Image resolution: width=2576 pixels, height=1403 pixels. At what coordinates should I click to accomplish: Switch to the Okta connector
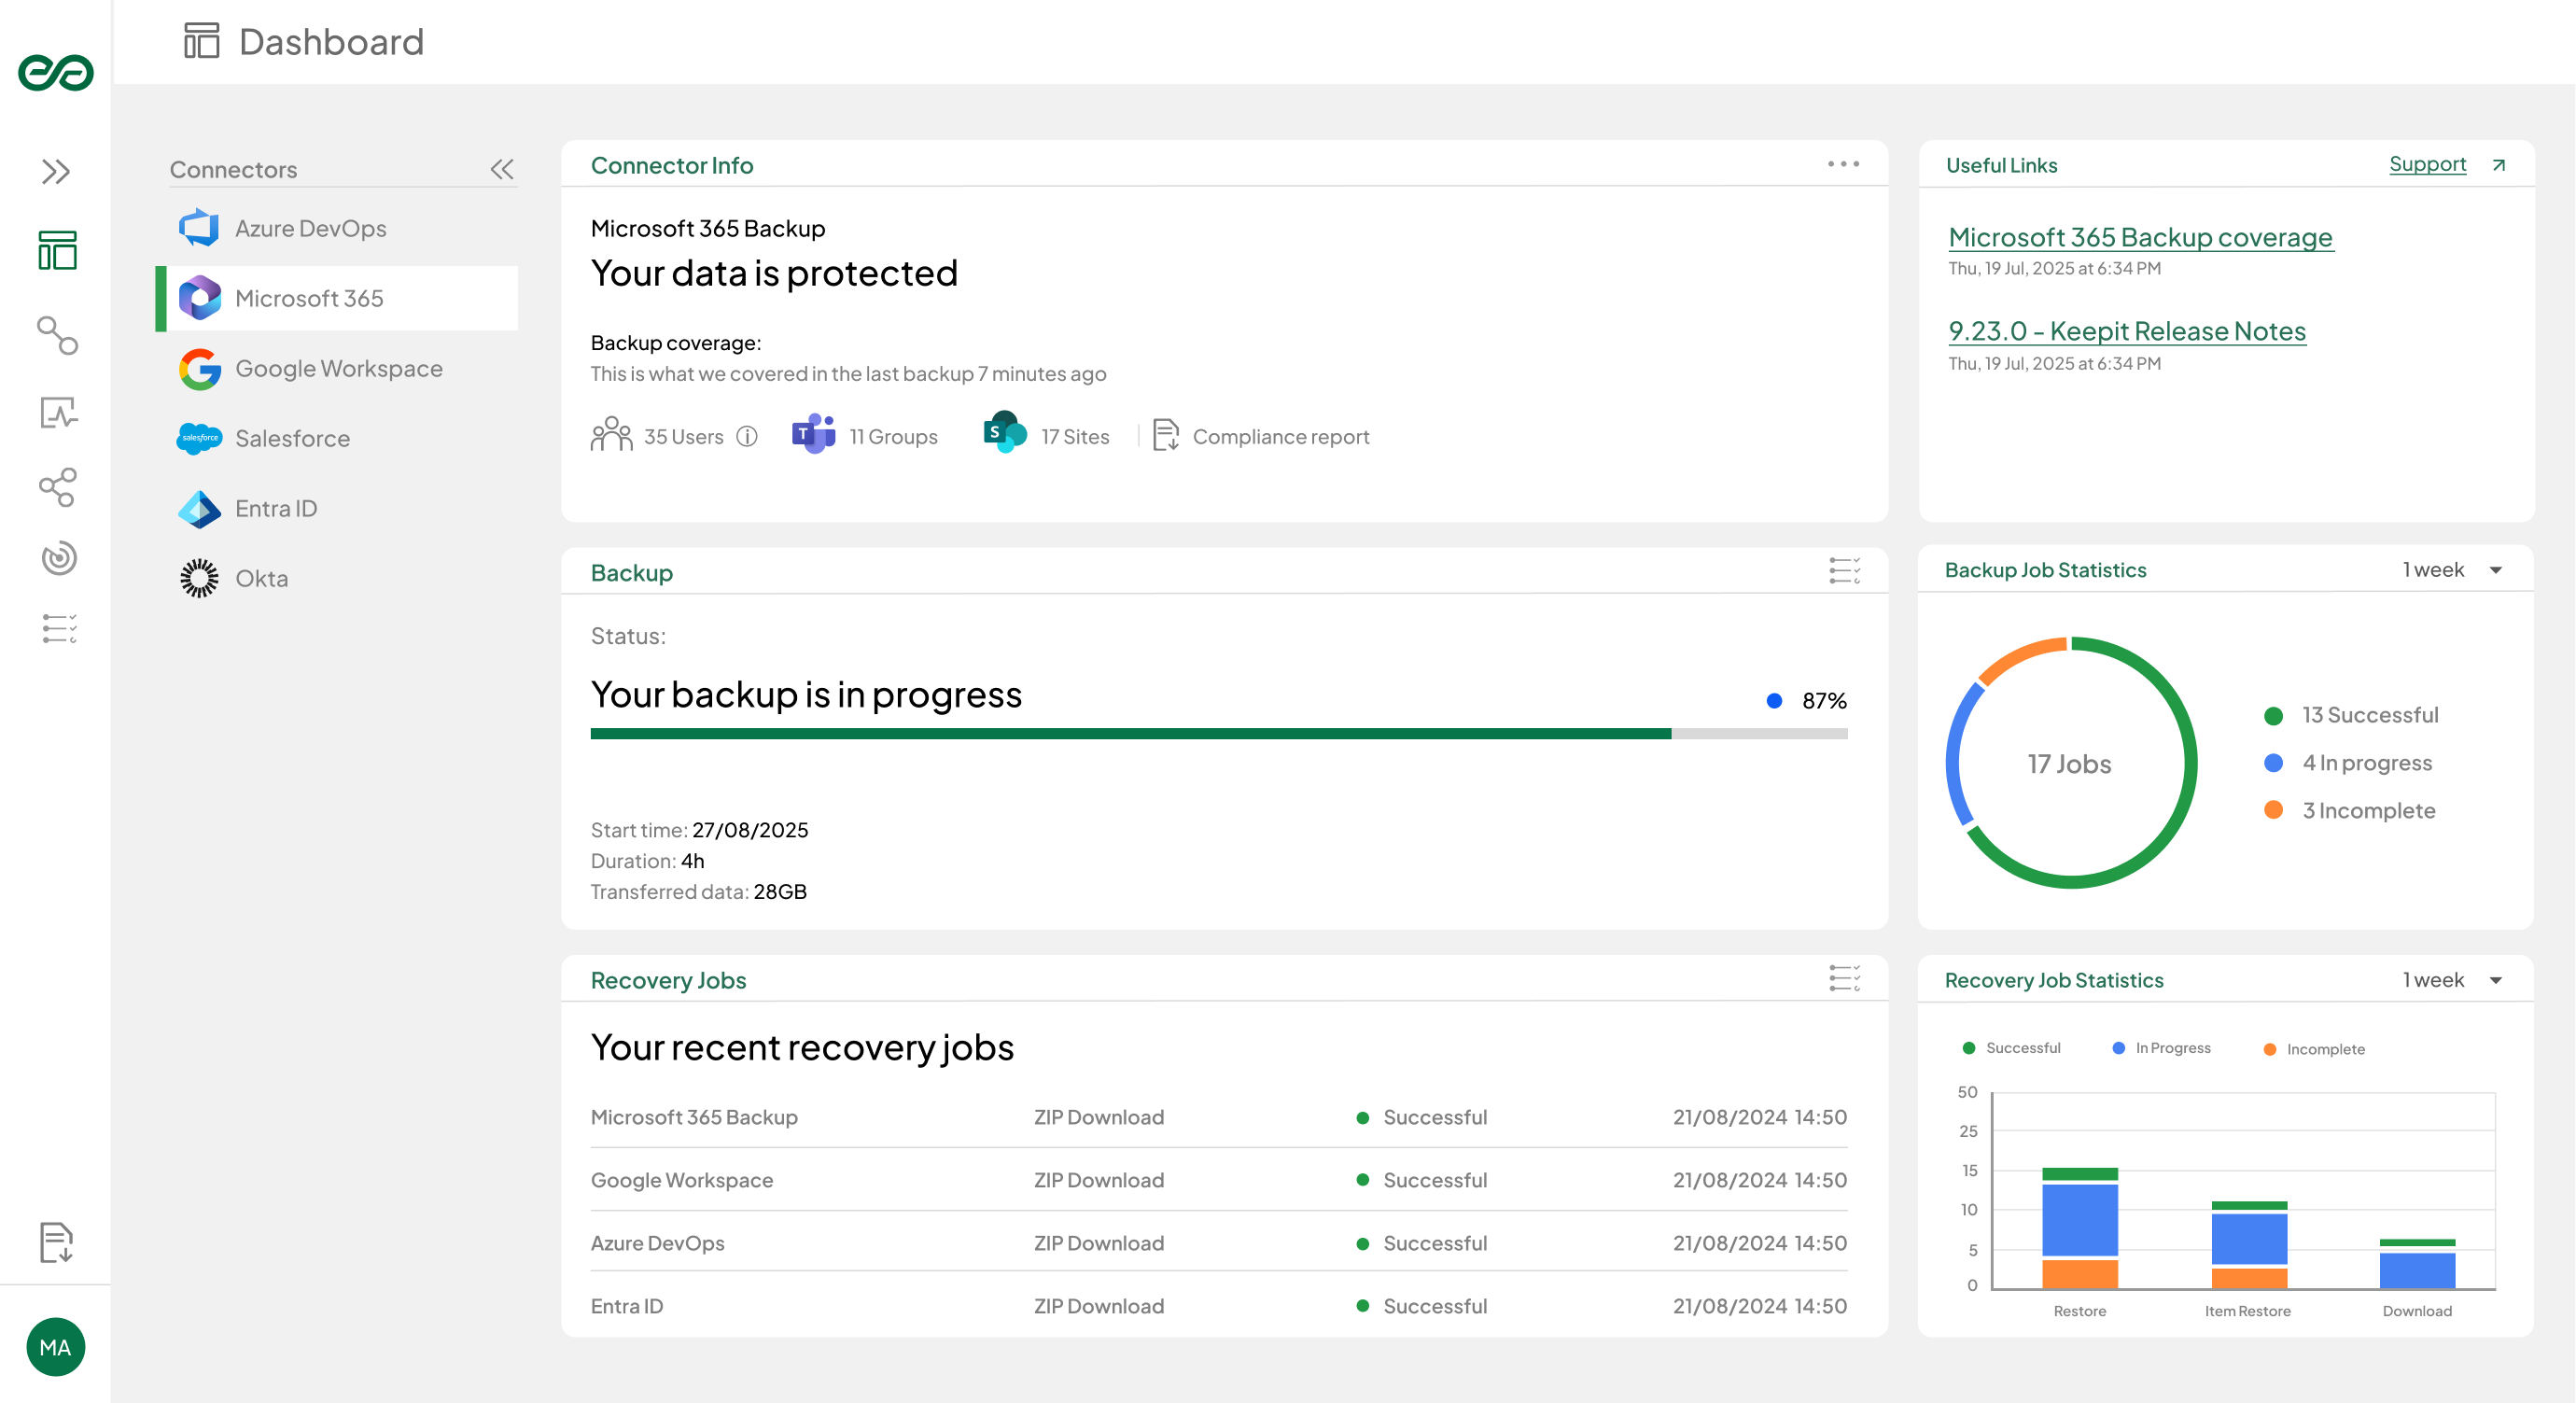pos(262,577)
